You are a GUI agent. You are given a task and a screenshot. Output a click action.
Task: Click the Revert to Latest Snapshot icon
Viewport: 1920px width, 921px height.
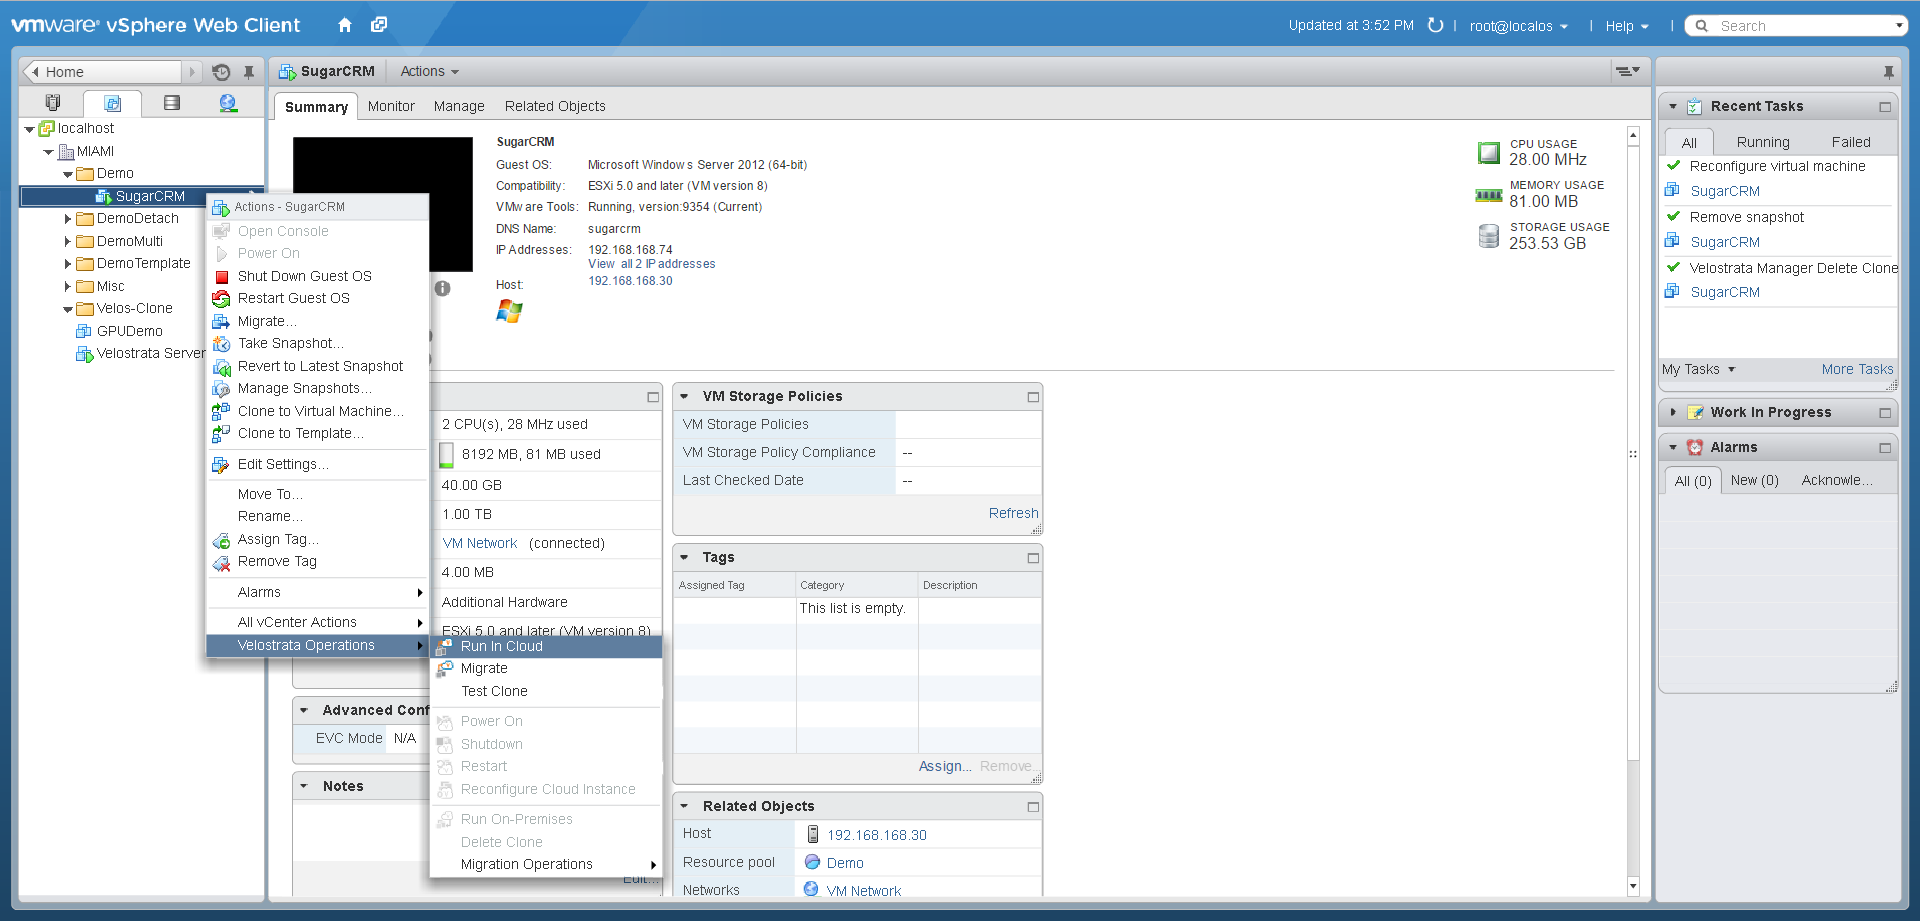pos(221,367)
